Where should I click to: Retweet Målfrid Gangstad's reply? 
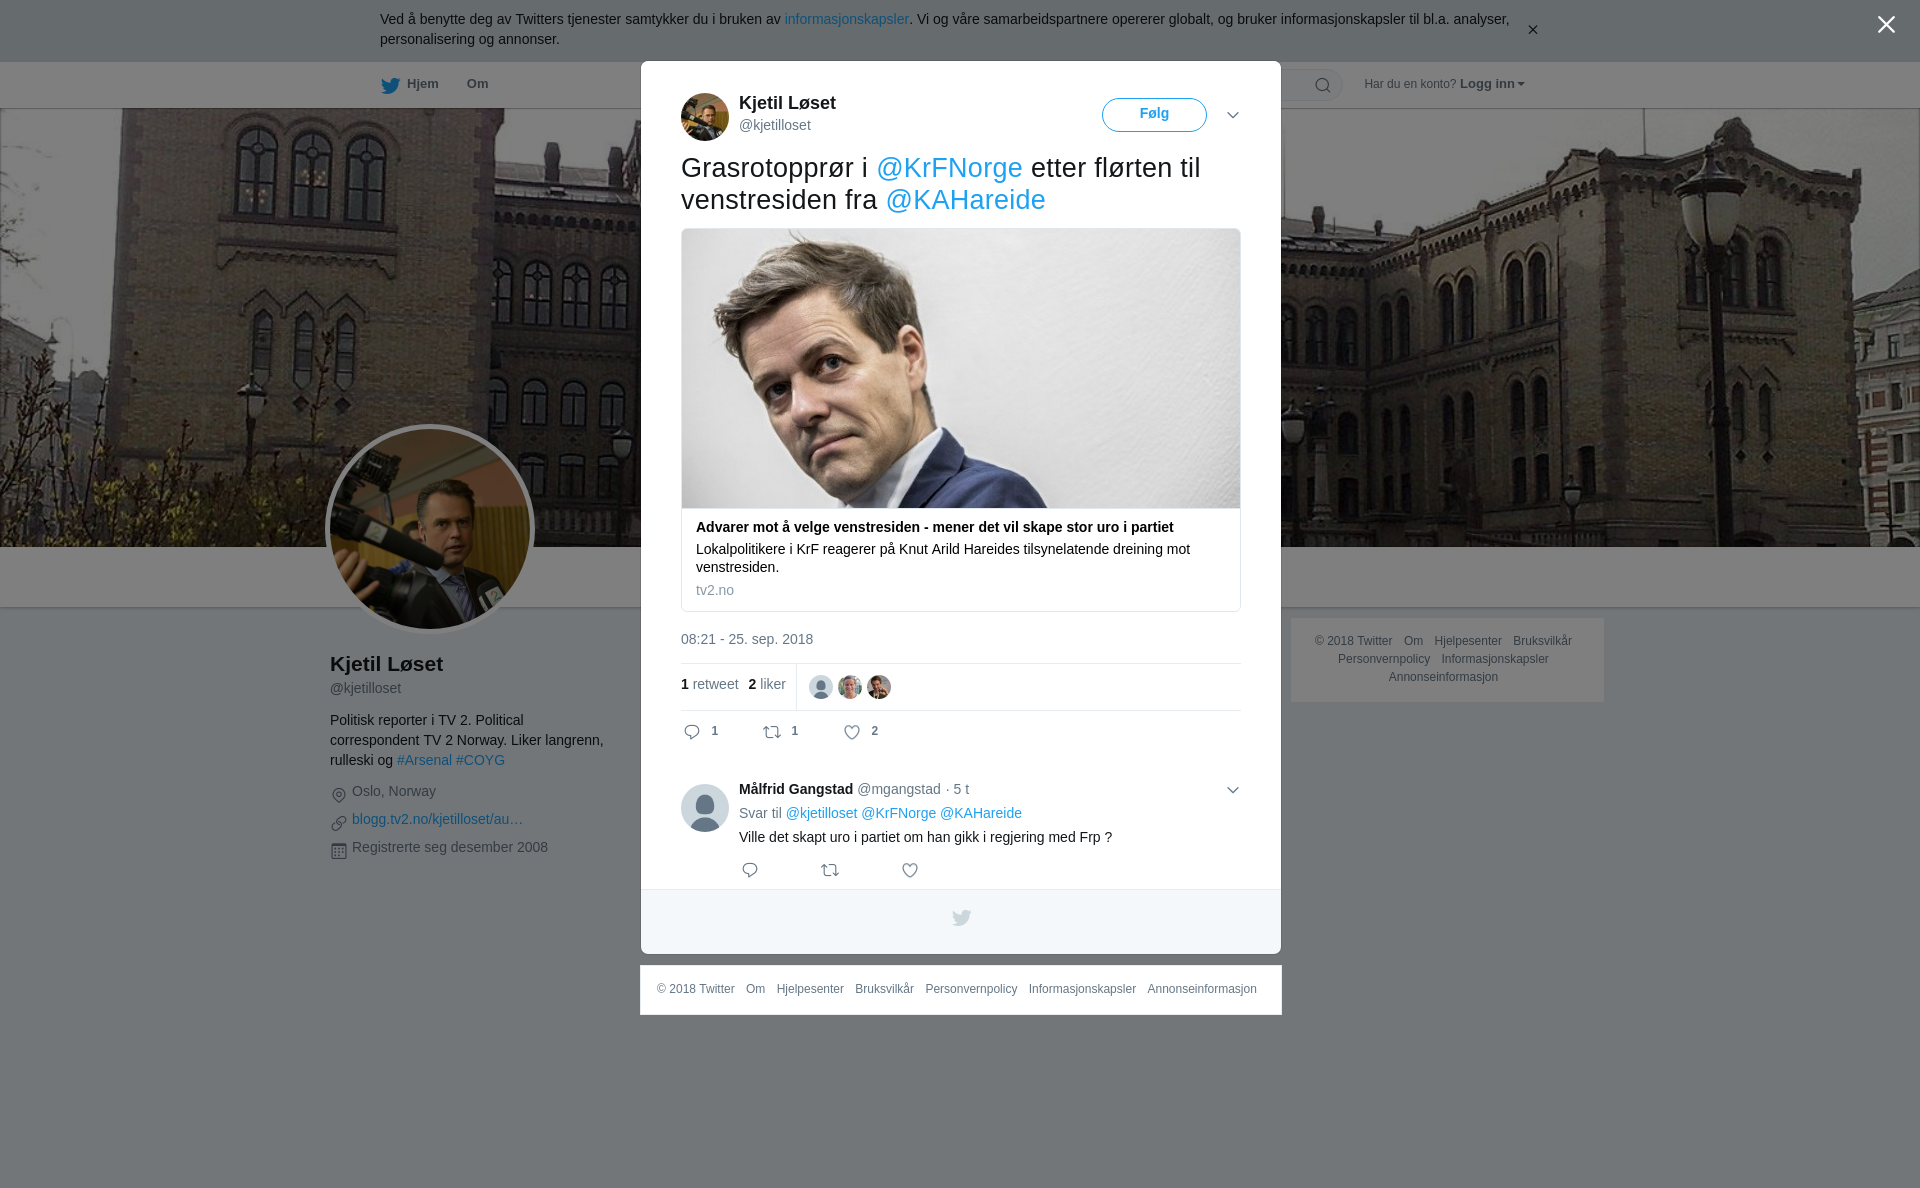click(830, 870)
